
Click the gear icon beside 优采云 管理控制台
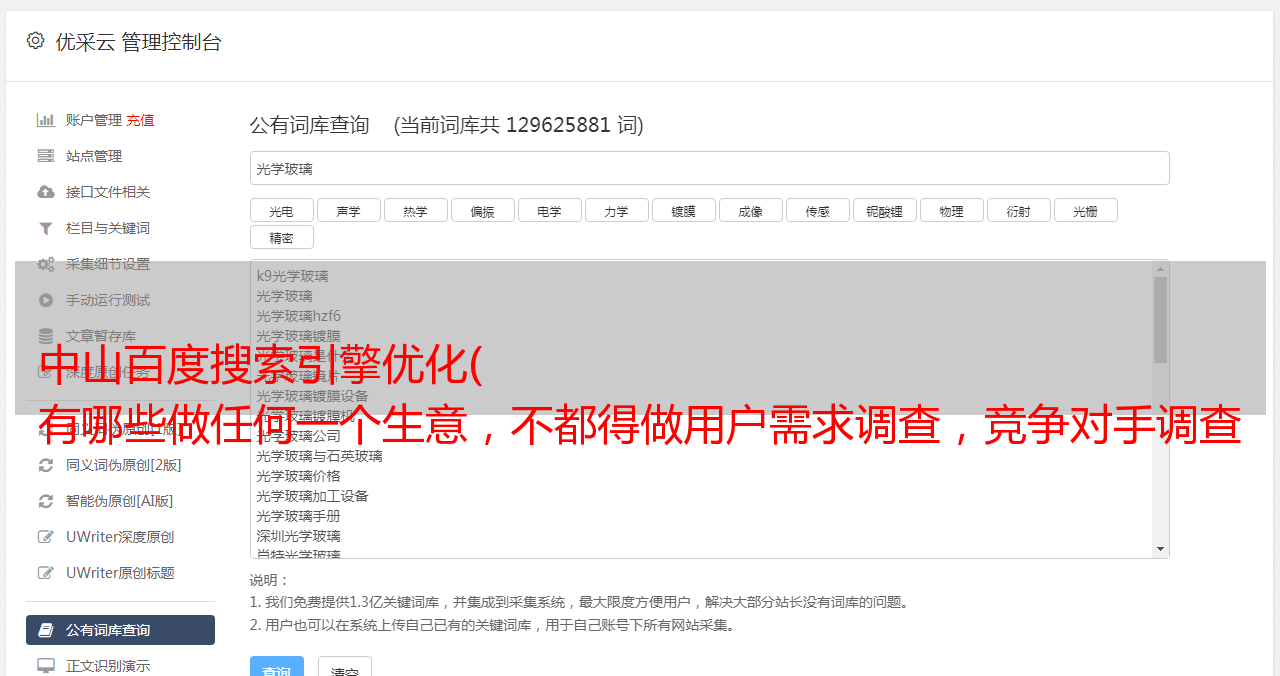[36, 41]
